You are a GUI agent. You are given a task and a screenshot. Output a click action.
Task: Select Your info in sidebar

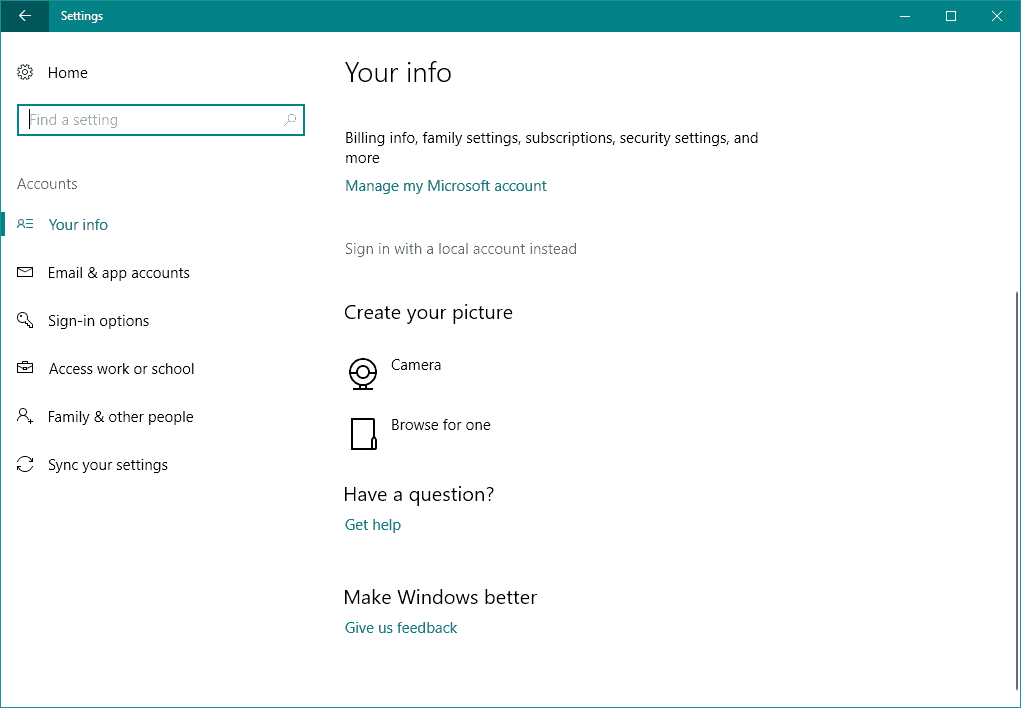click(78, 225)
